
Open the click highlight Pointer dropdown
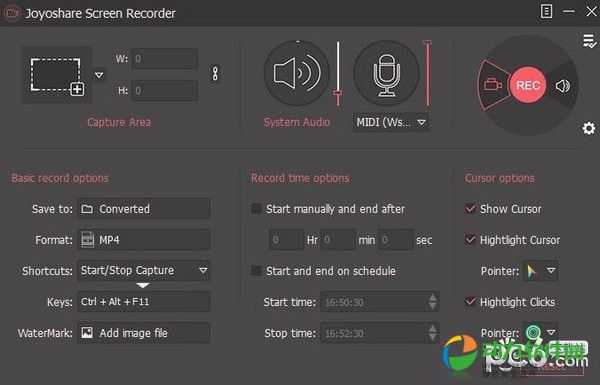pyautogui.click(x=540, y=332)
